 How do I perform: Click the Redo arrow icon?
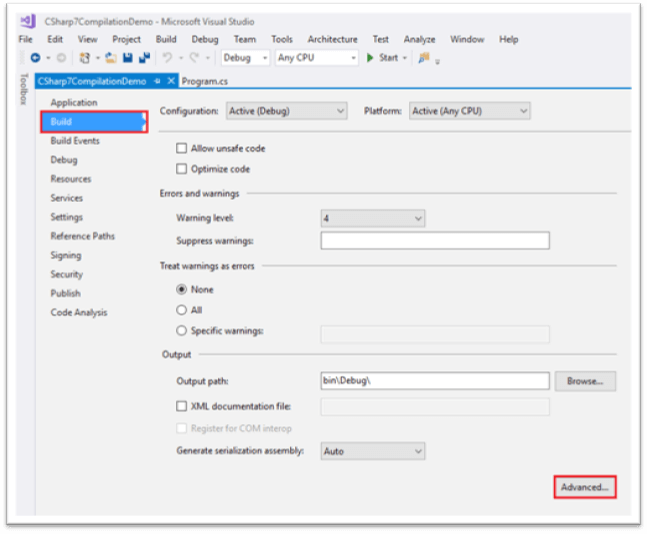pos(194,58)
